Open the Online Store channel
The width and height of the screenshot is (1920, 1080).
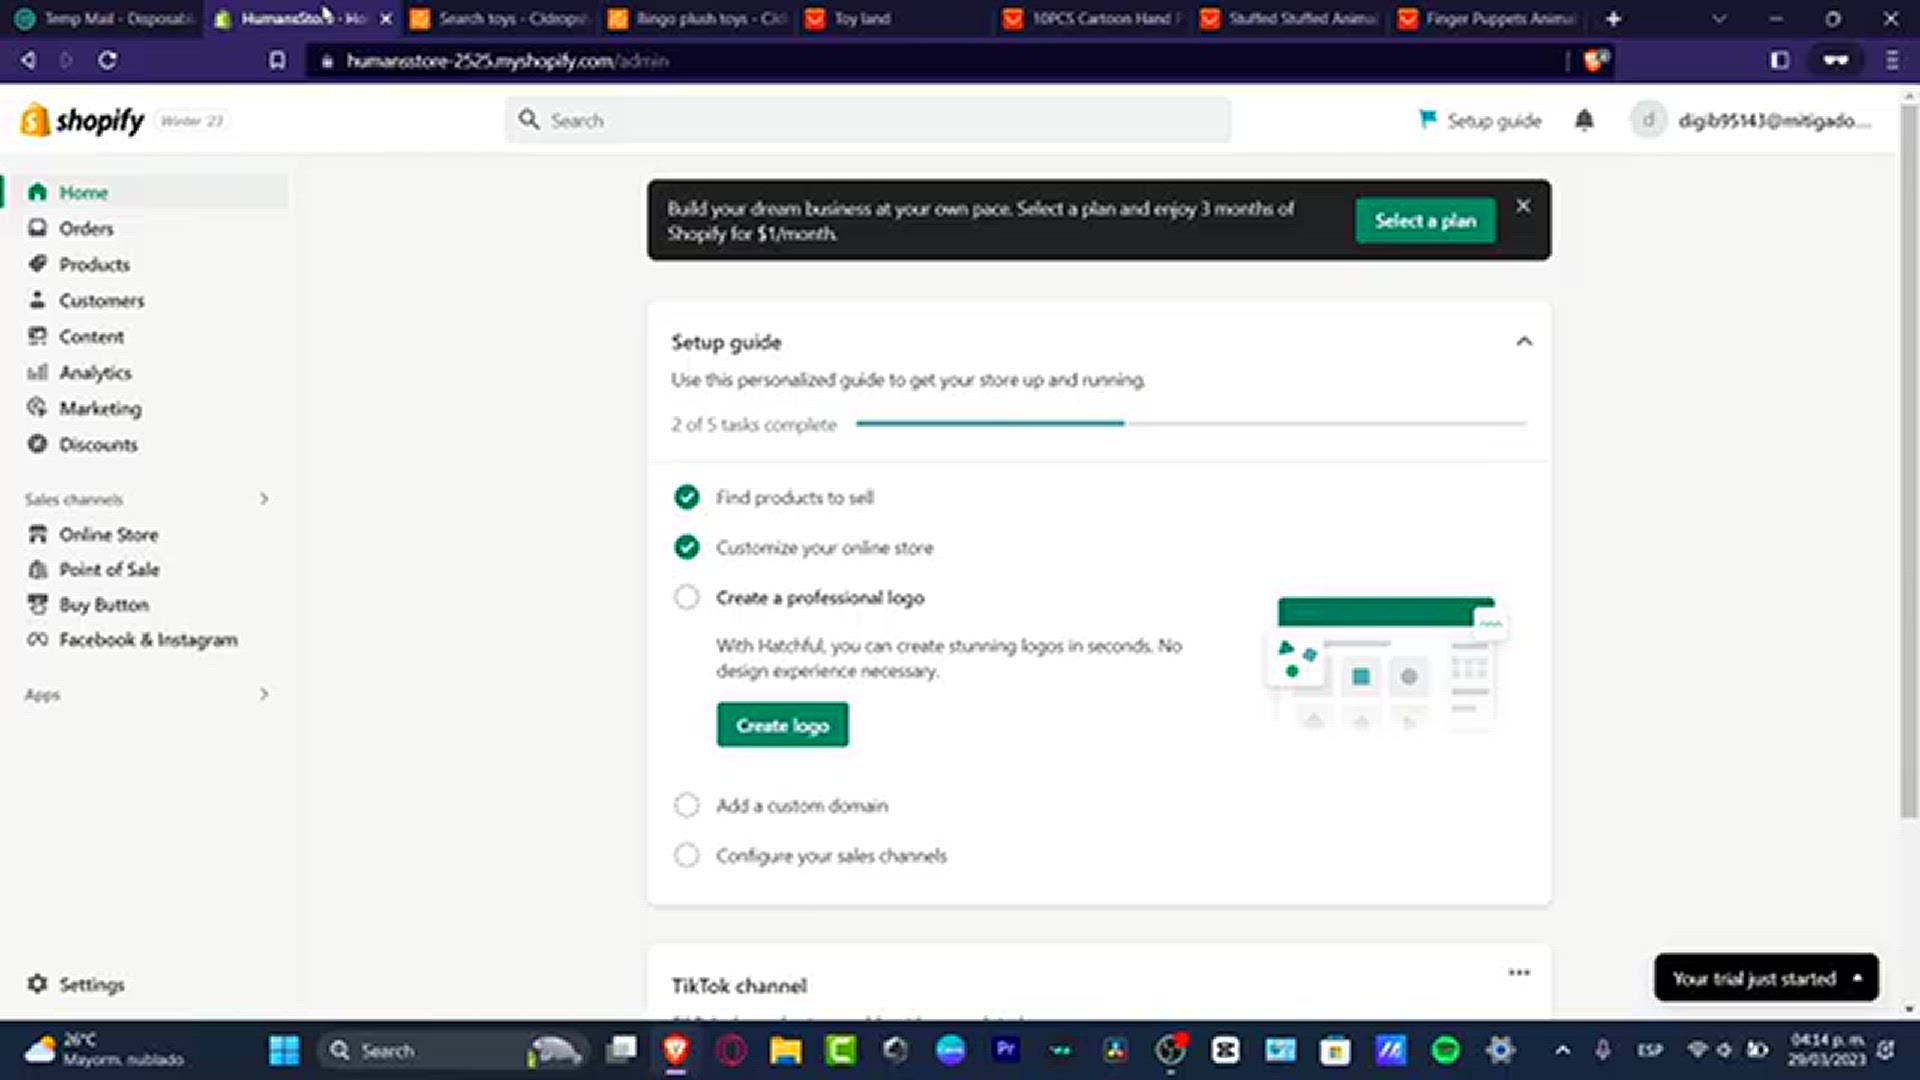pos(108,534)
